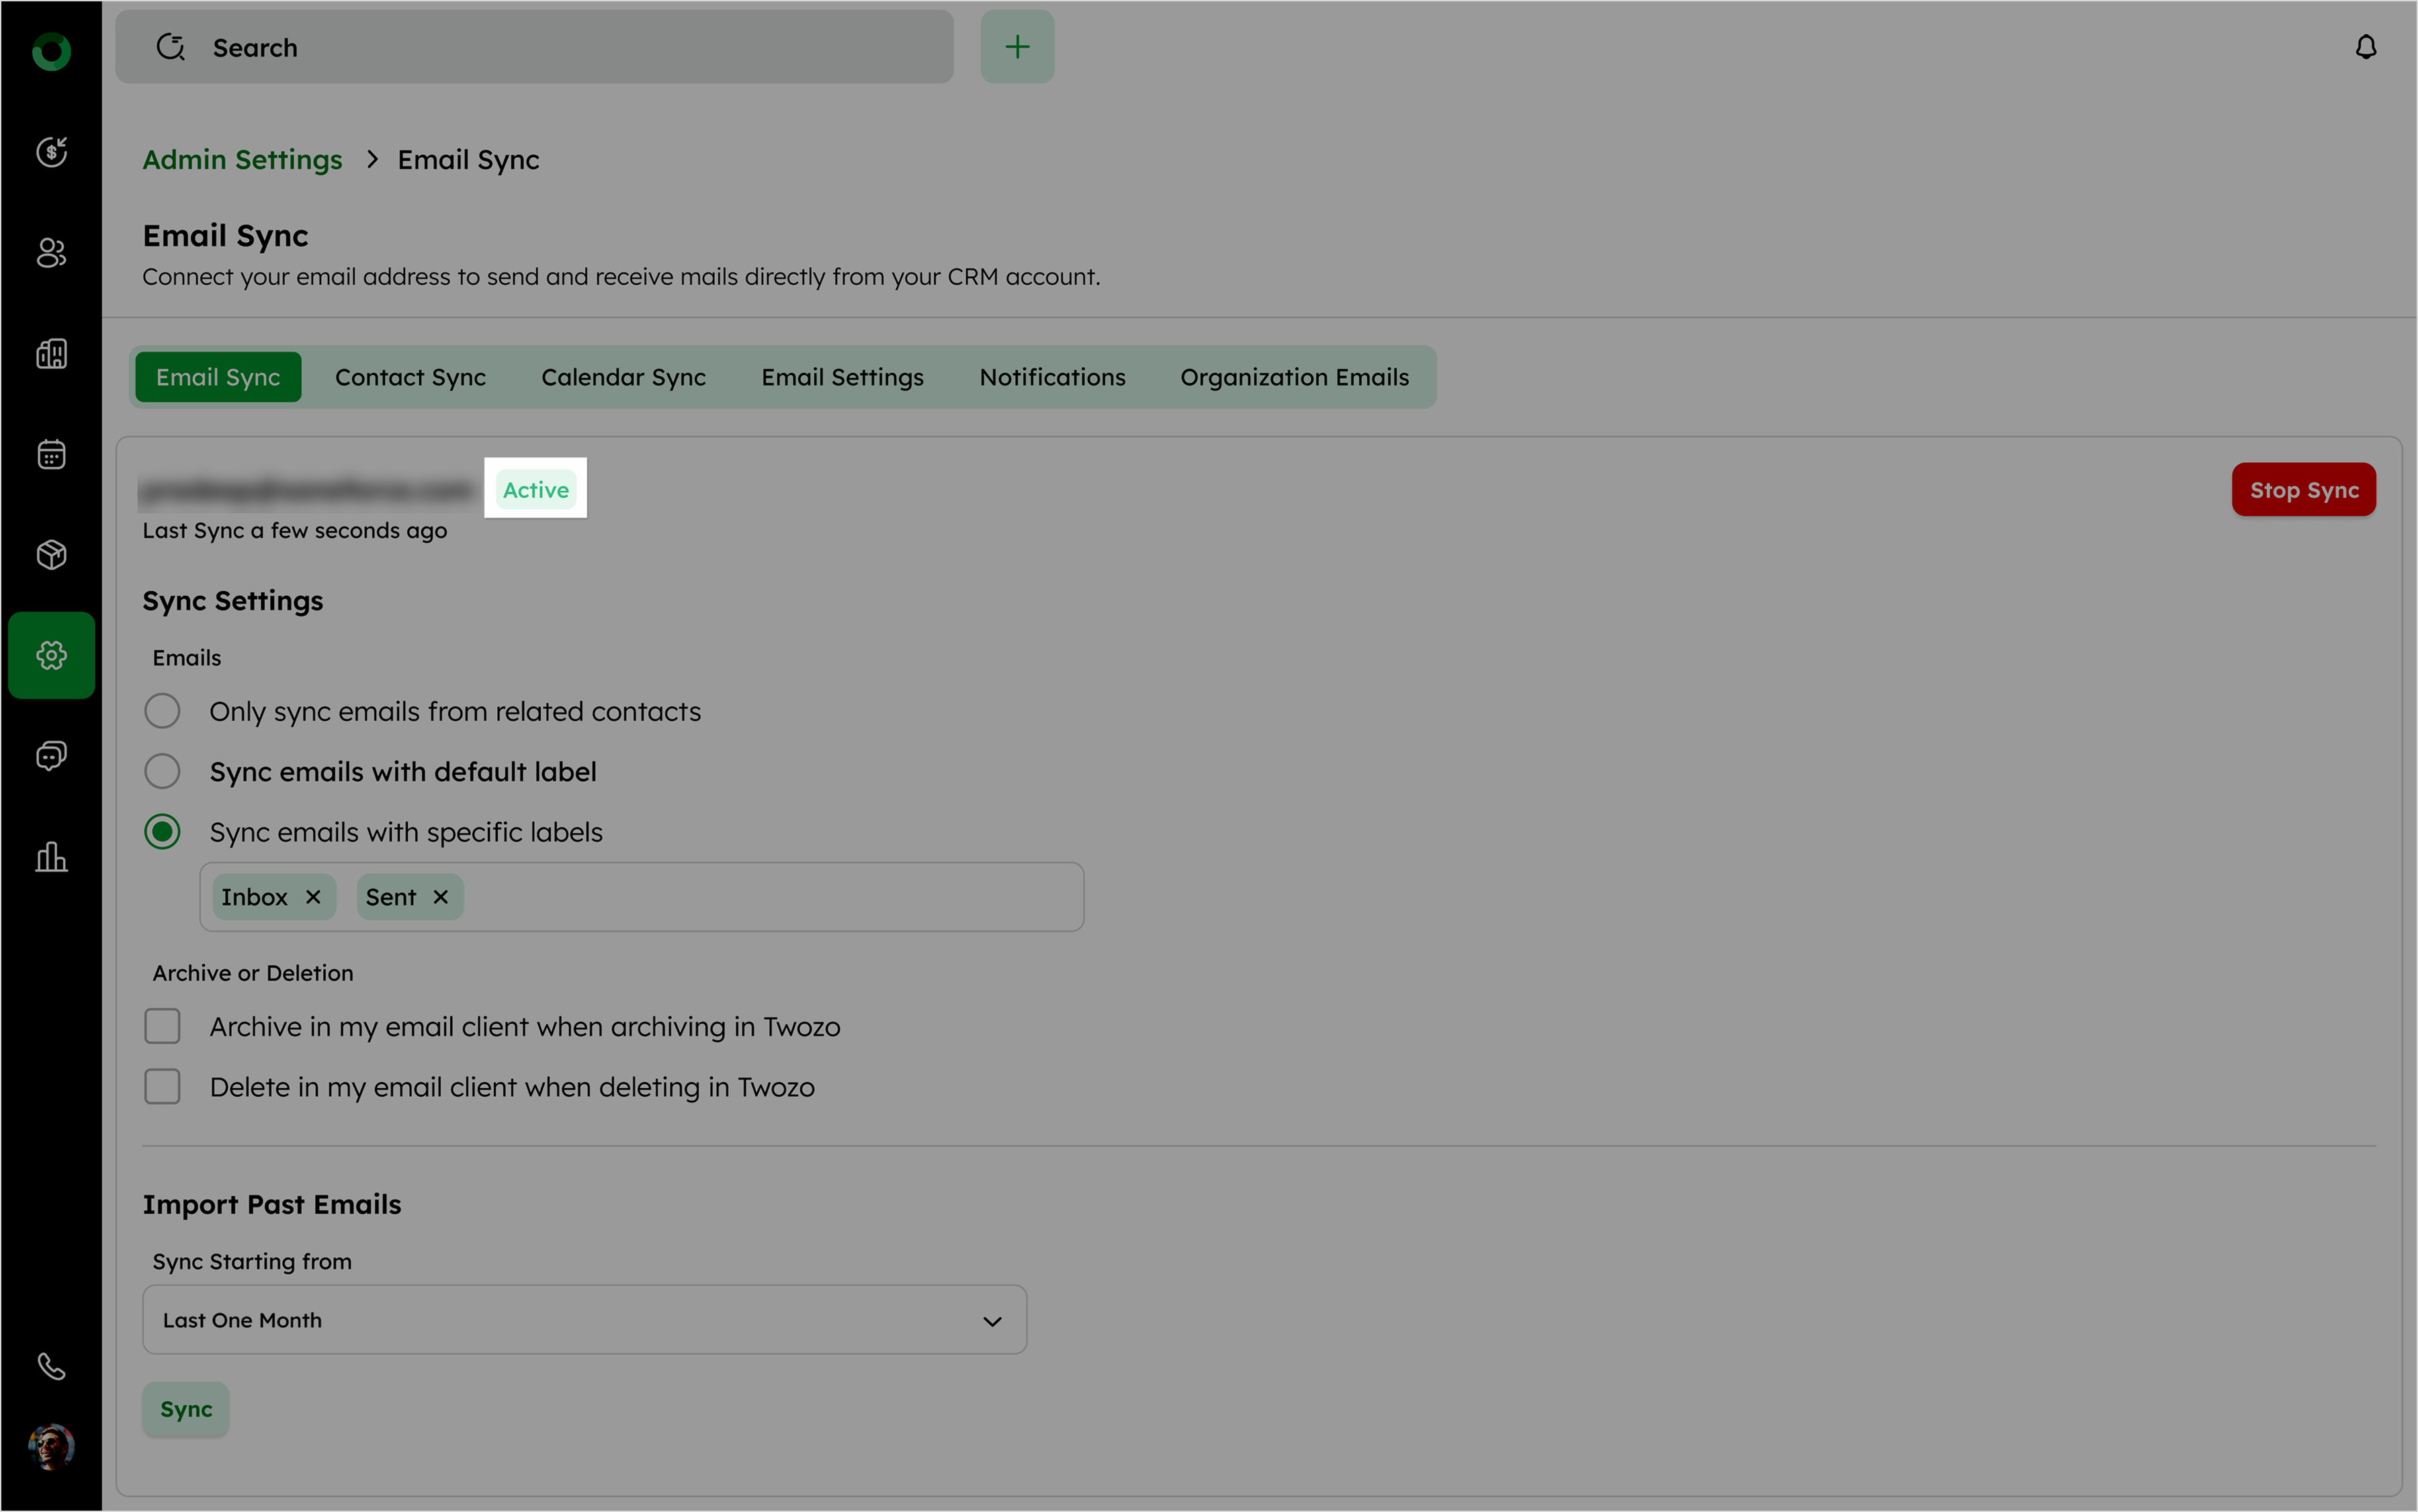This screenshot has width=2418, height=1512.
Task: Open the Companies building icon
Action: pyautogui.click(x=51, y=353)
